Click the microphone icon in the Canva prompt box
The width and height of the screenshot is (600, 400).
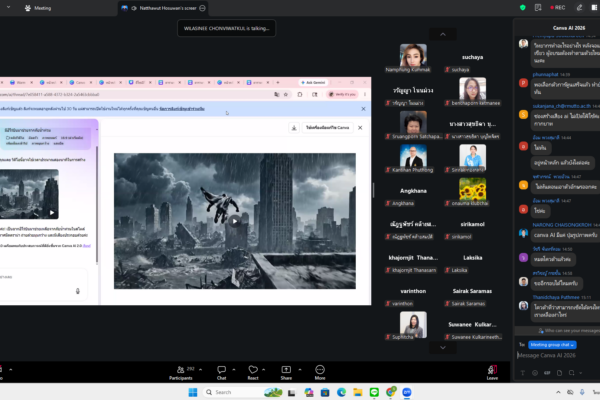[x=78, y=291]
